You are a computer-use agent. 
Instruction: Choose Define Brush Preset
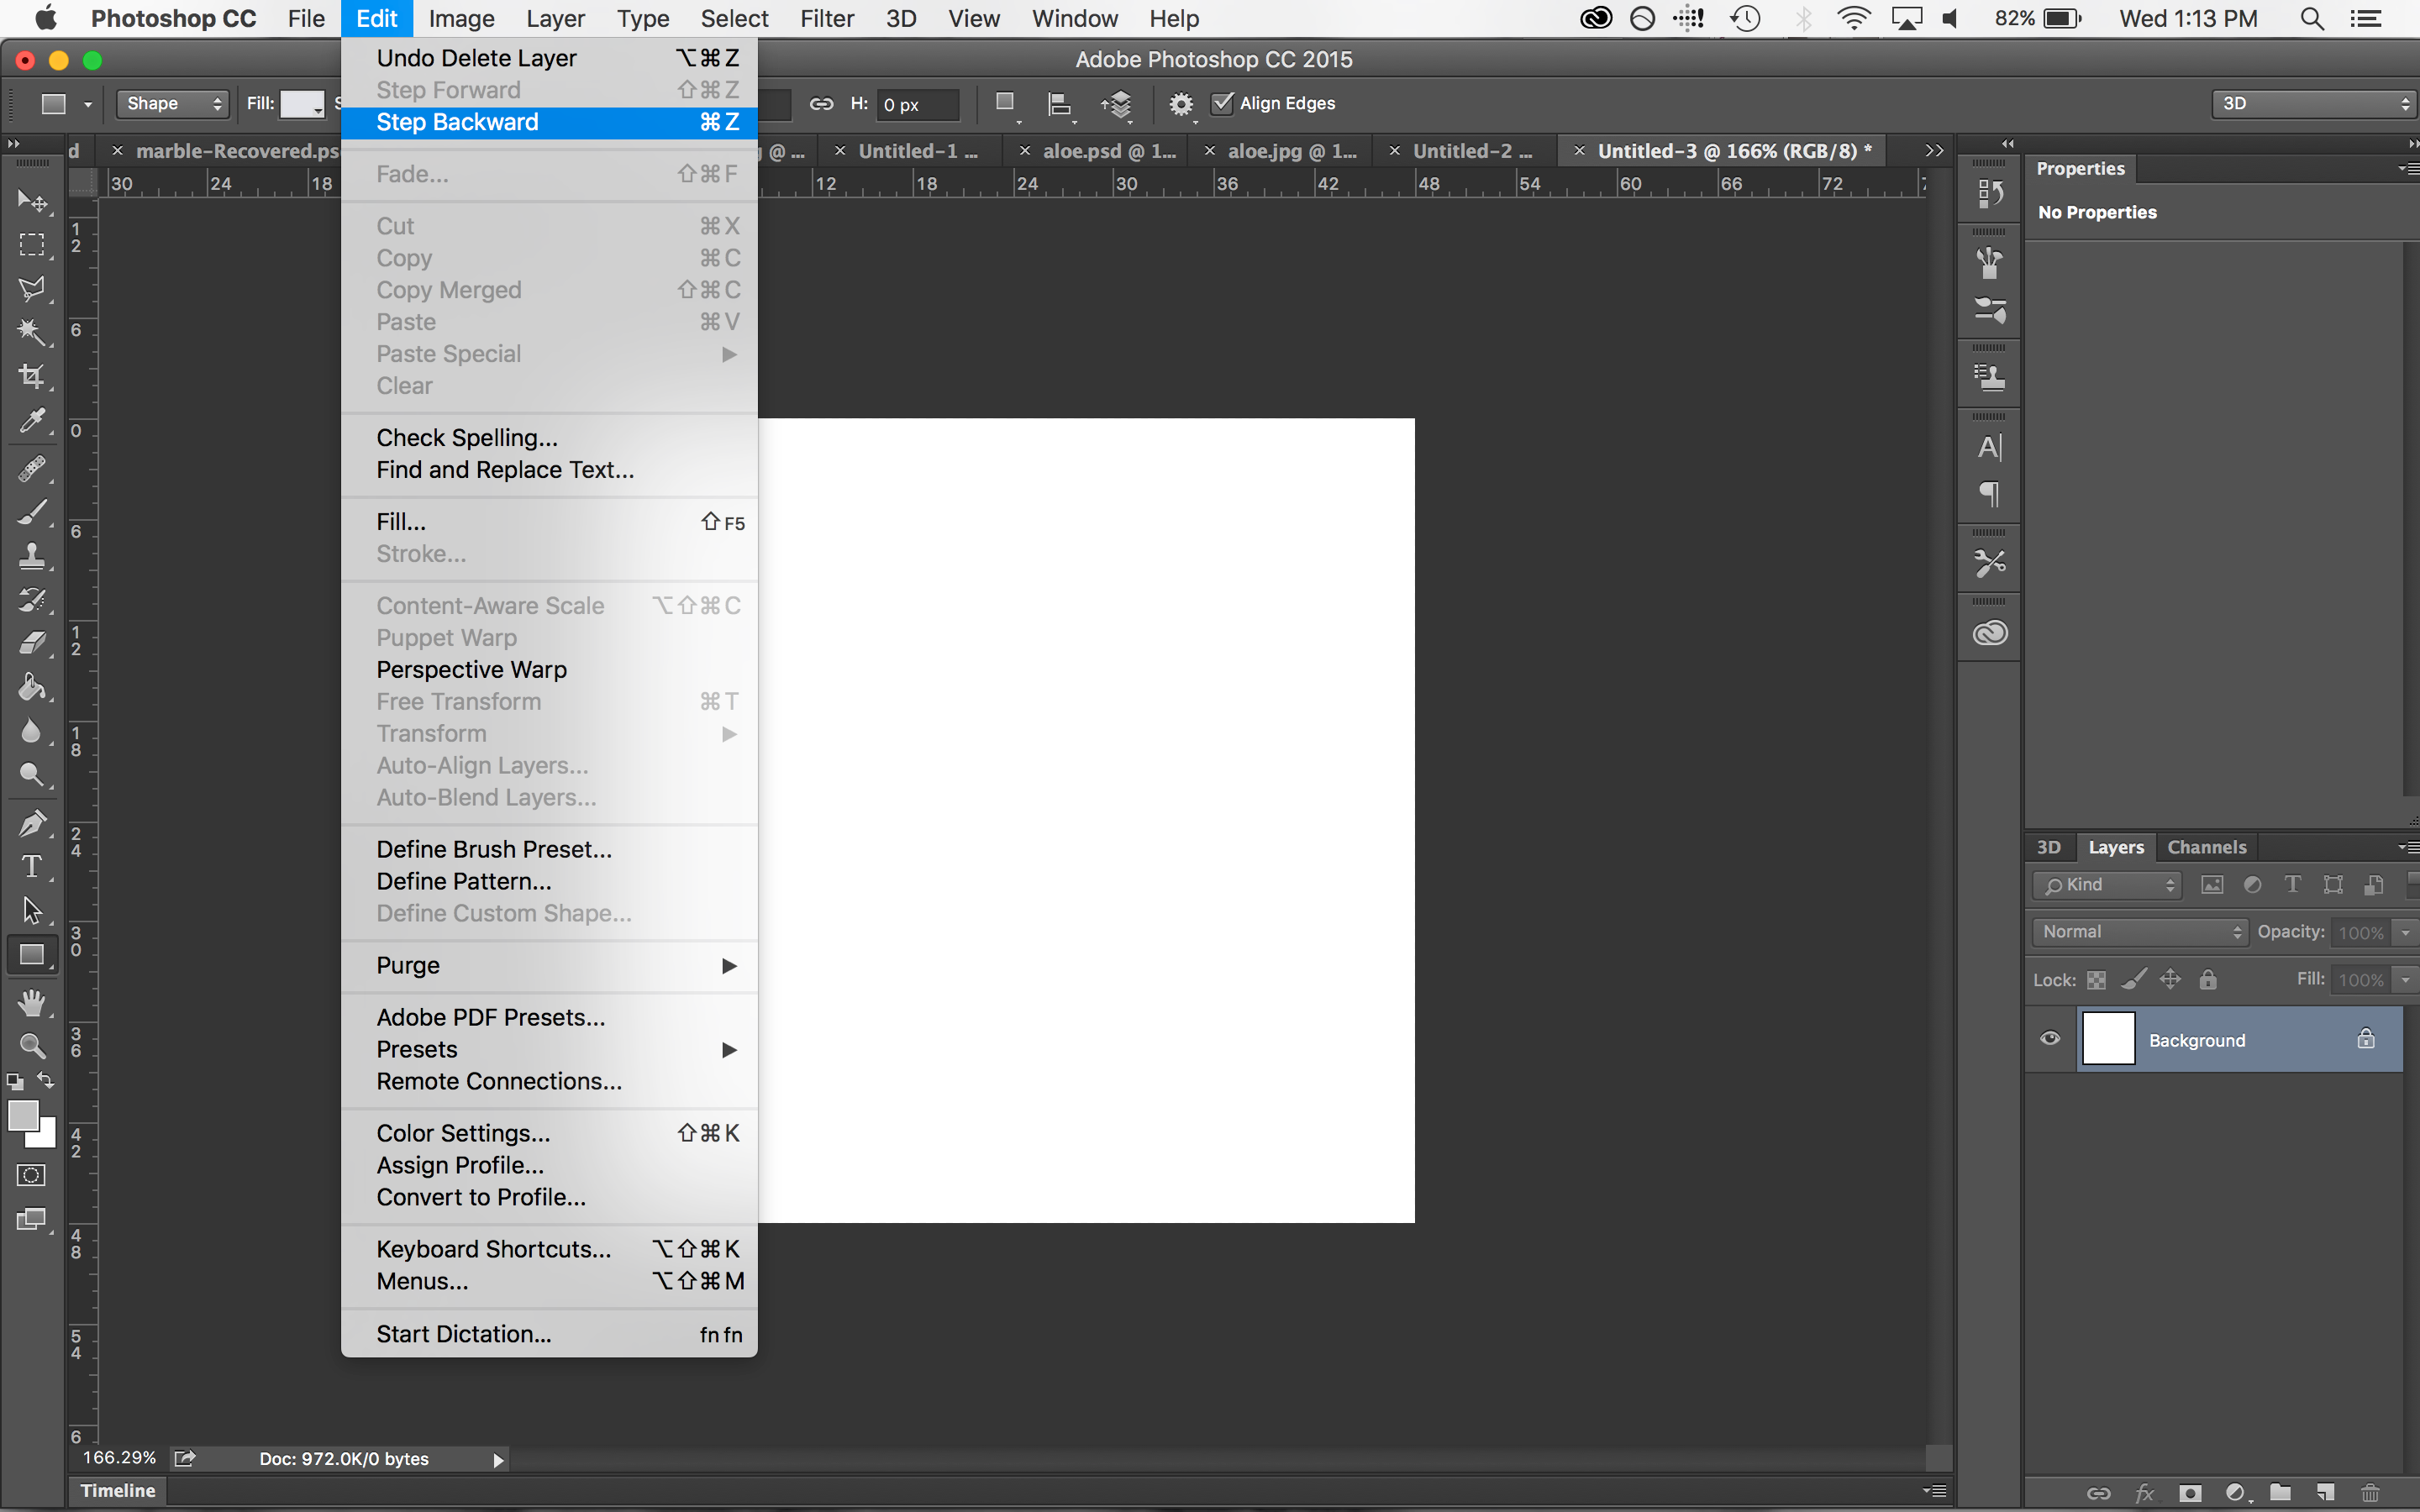(549, 849)
